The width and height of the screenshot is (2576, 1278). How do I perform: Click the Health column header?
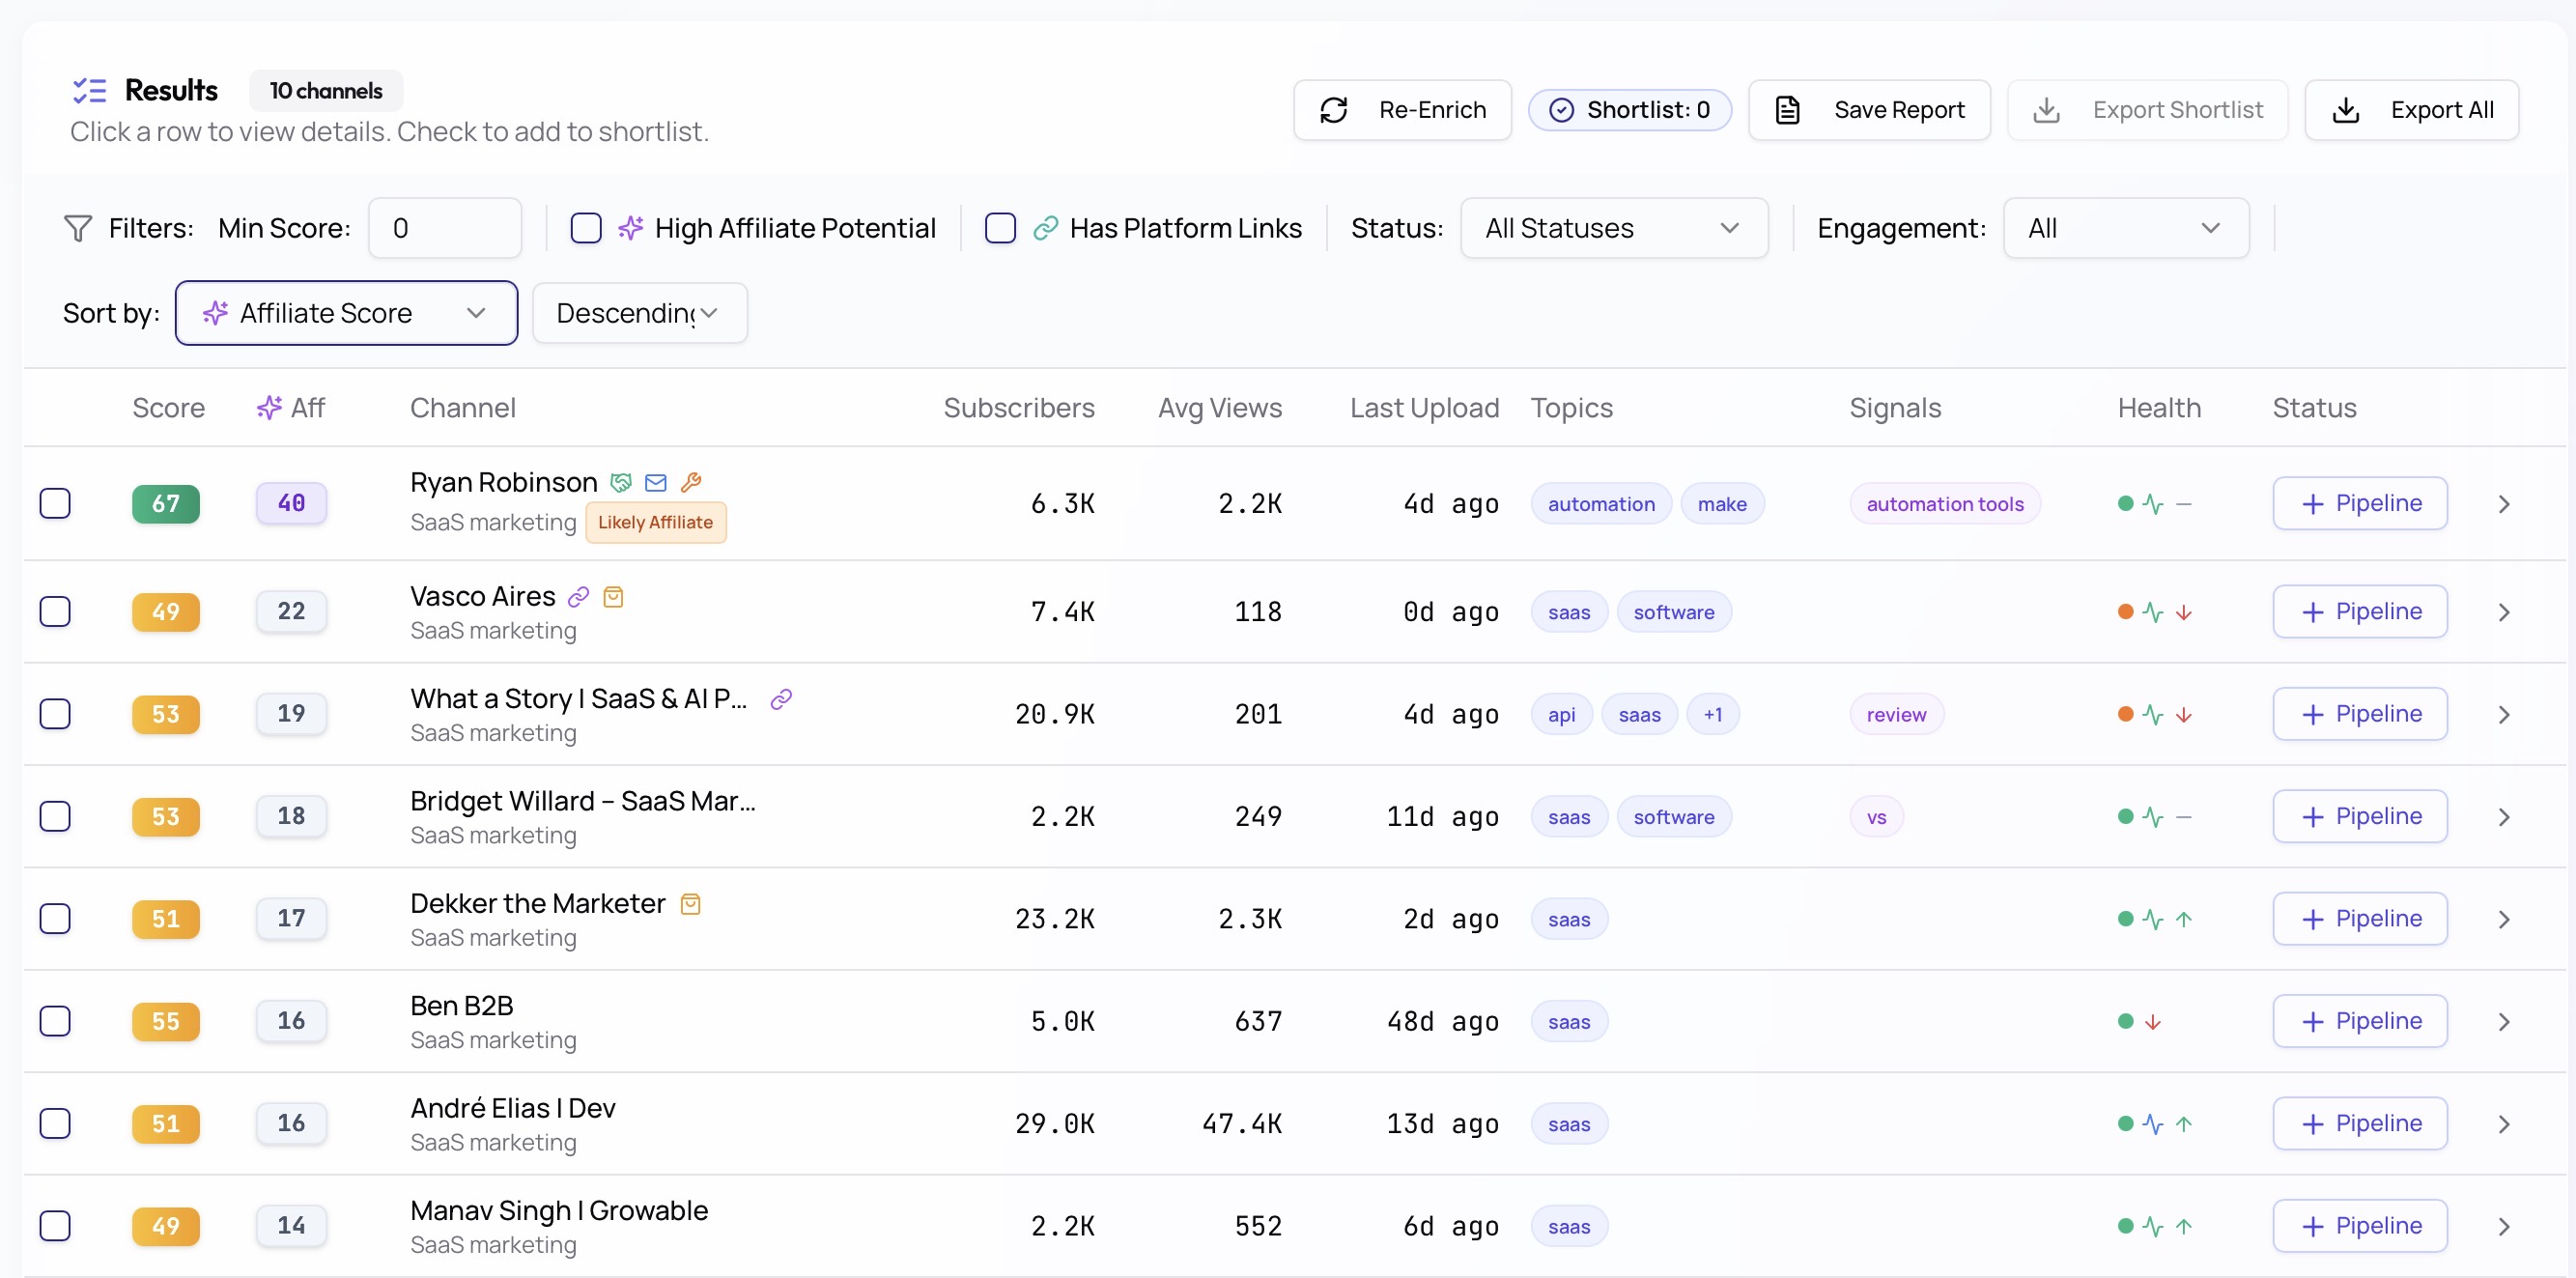tap(2159, 408)
